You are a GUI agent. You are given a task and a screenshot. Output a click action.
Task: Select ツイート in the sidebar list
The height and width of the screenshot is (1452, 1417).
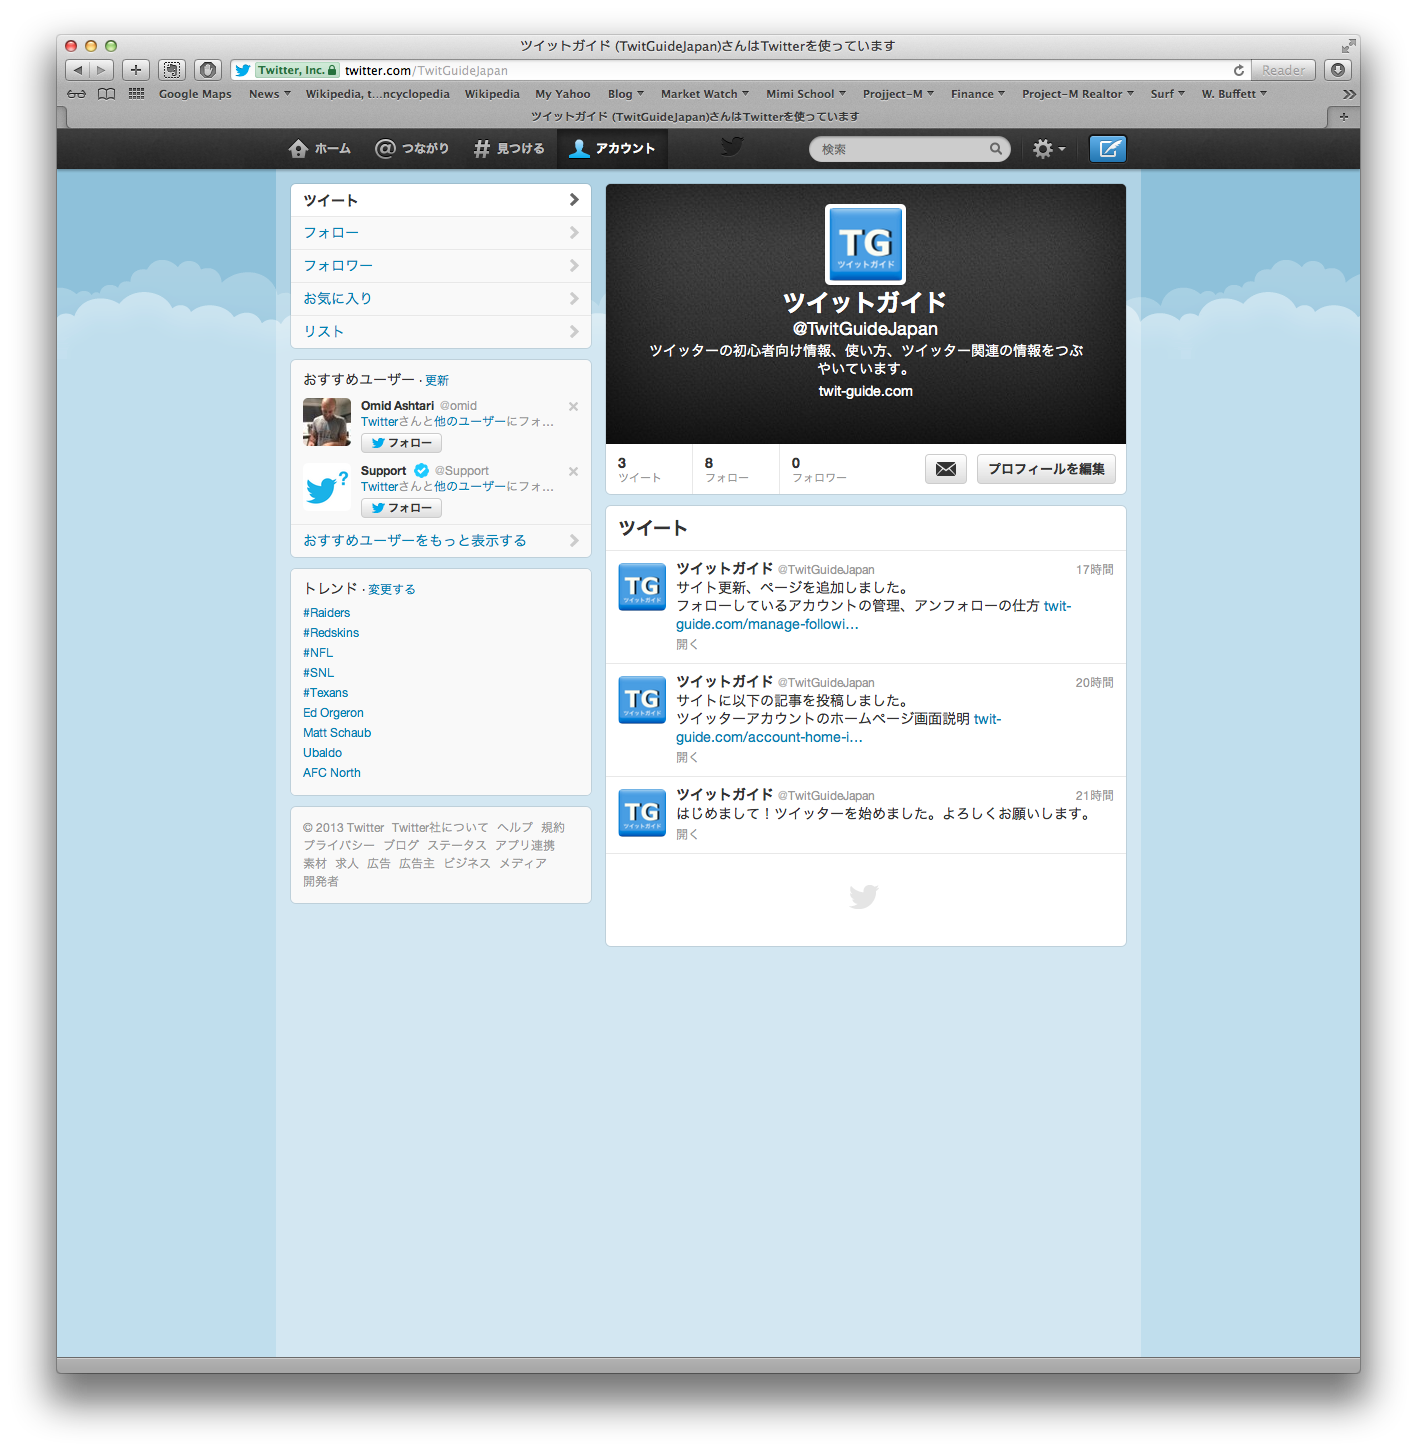click(x=441, y=200)
